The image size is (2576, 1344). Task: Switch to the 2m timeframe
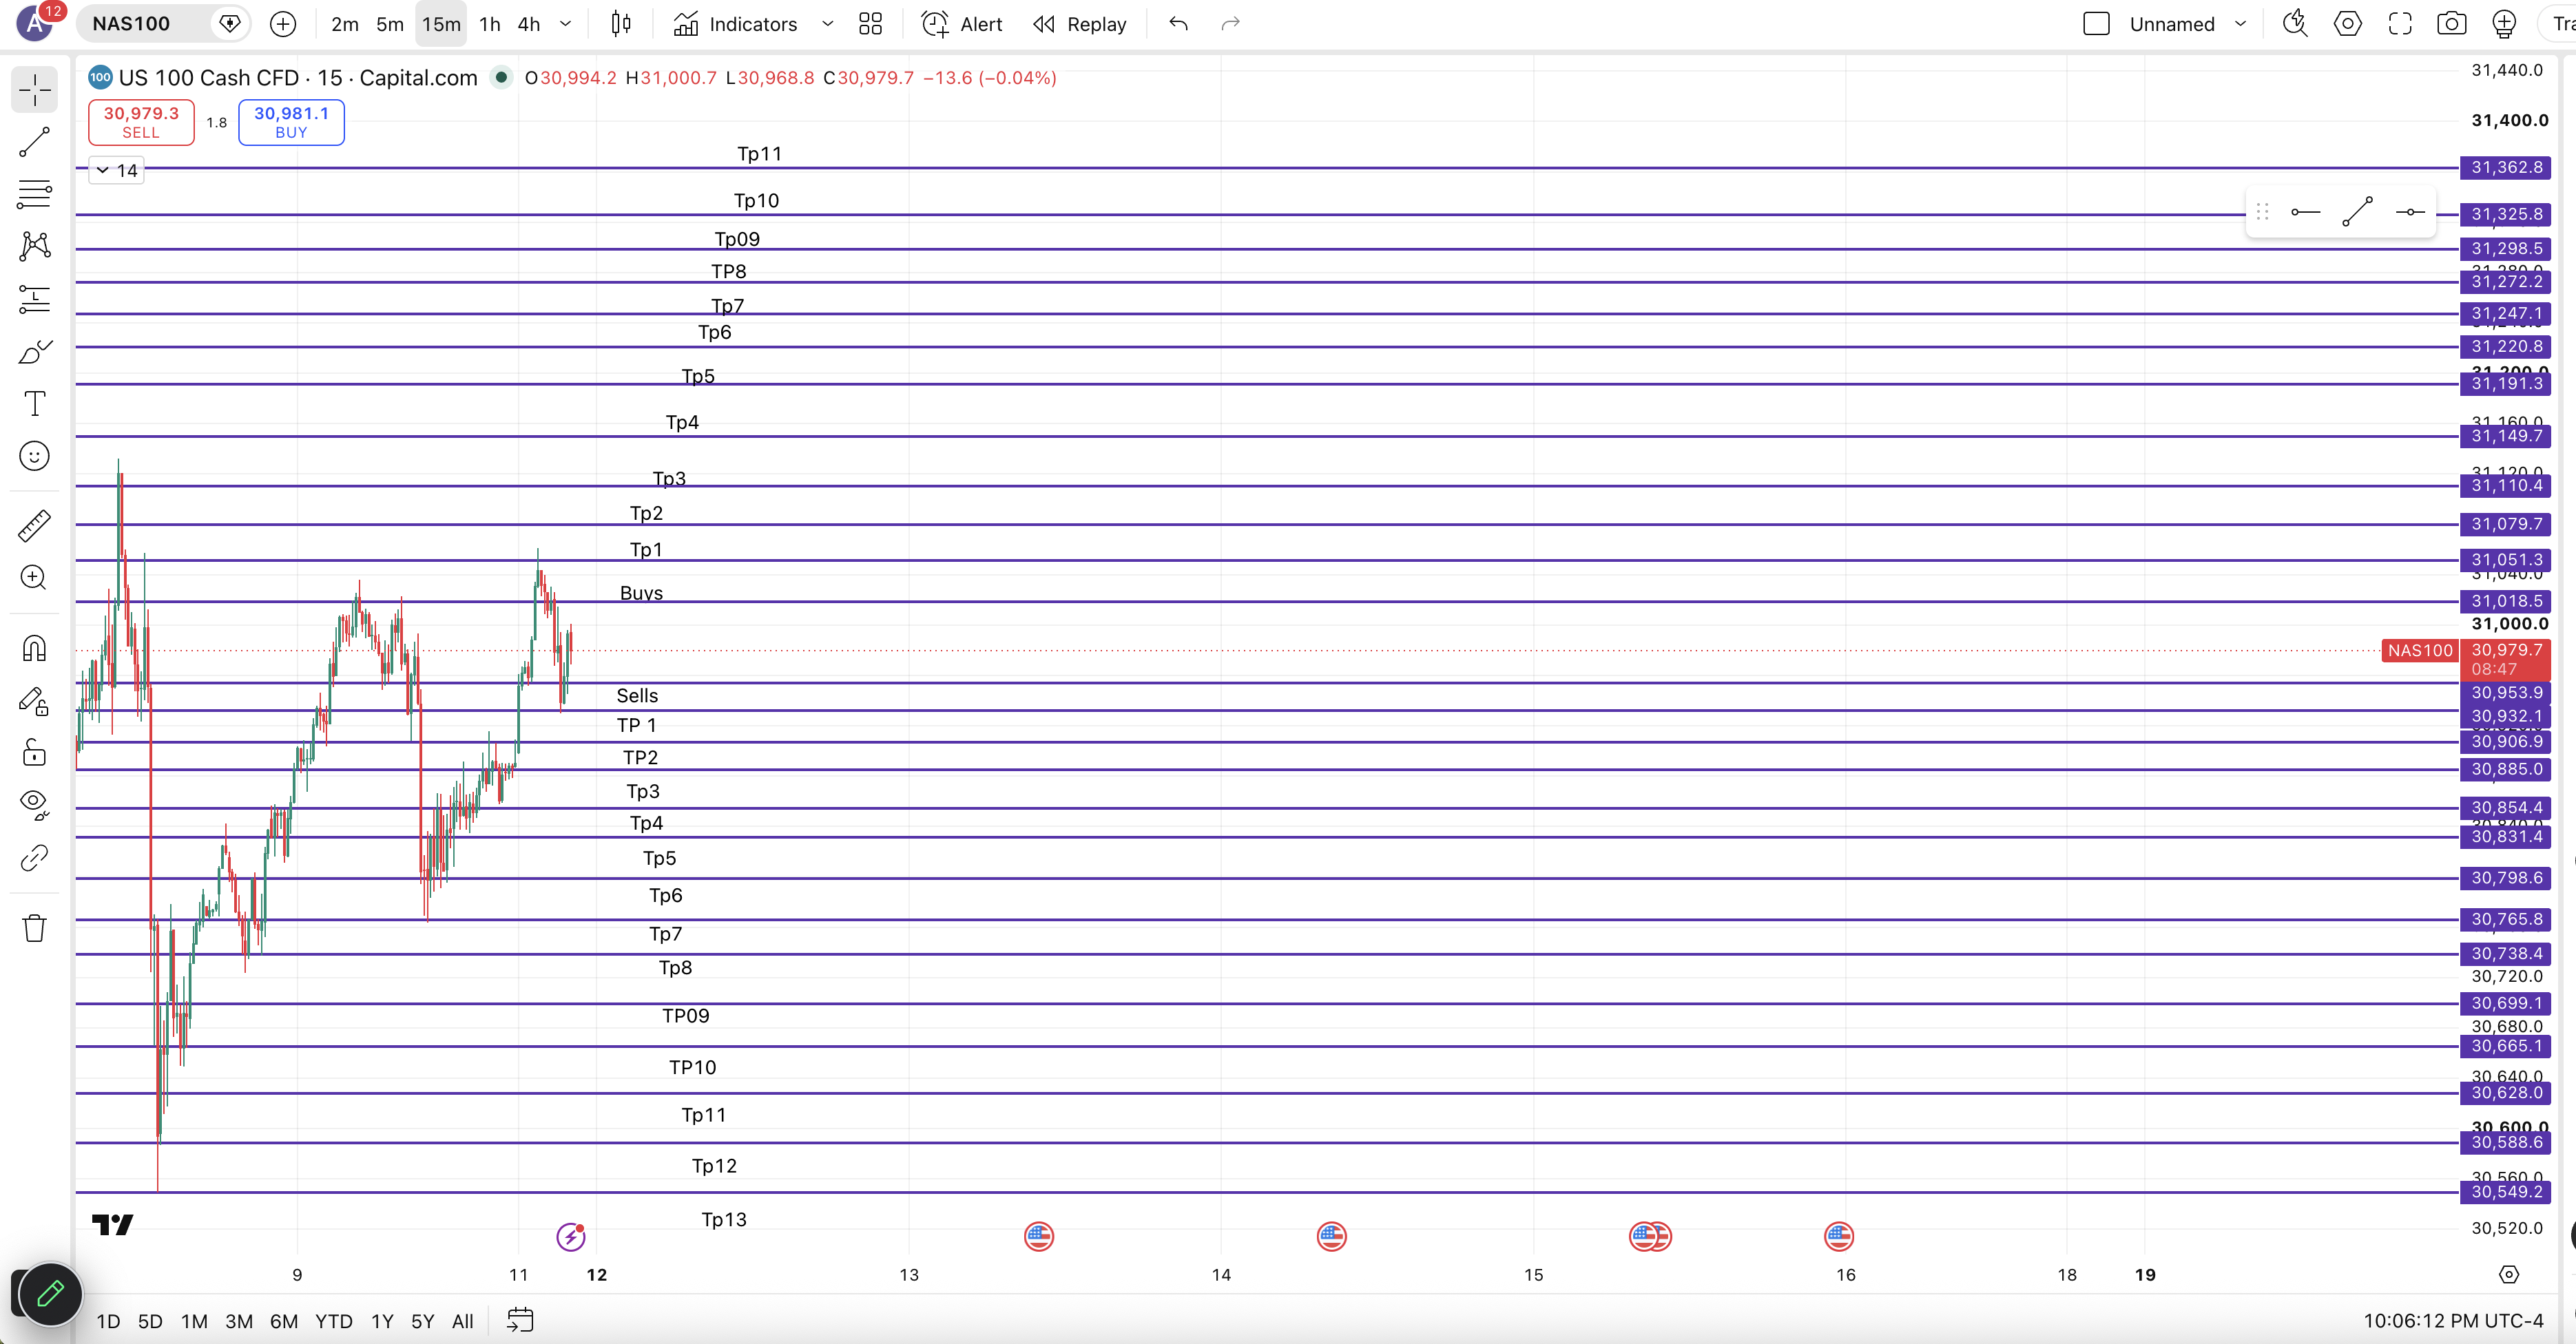[345, 24]
